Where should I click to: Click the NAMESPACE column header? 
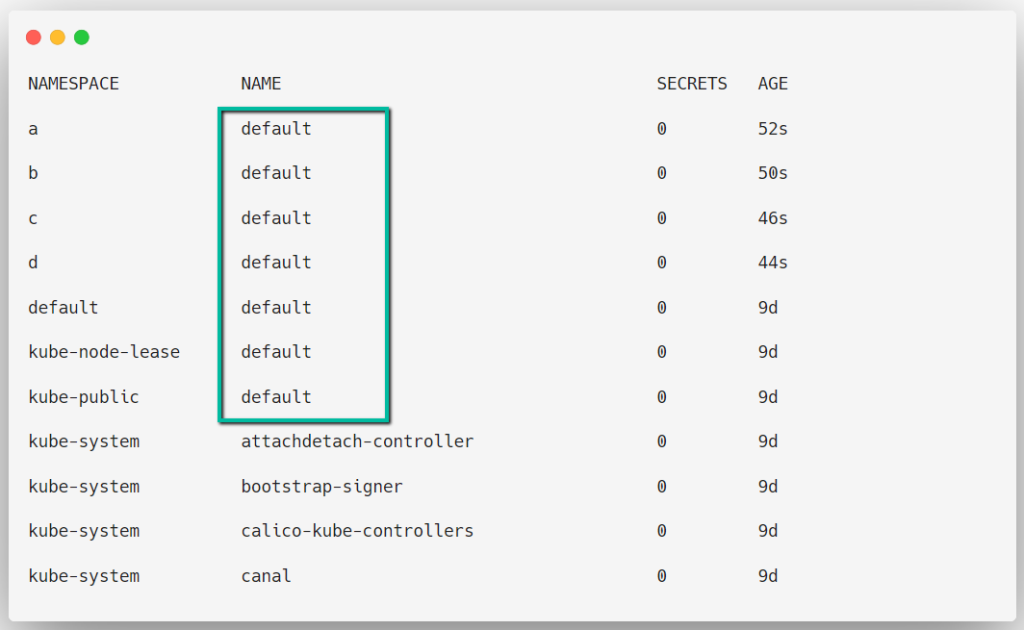click(x=72, y=83)
